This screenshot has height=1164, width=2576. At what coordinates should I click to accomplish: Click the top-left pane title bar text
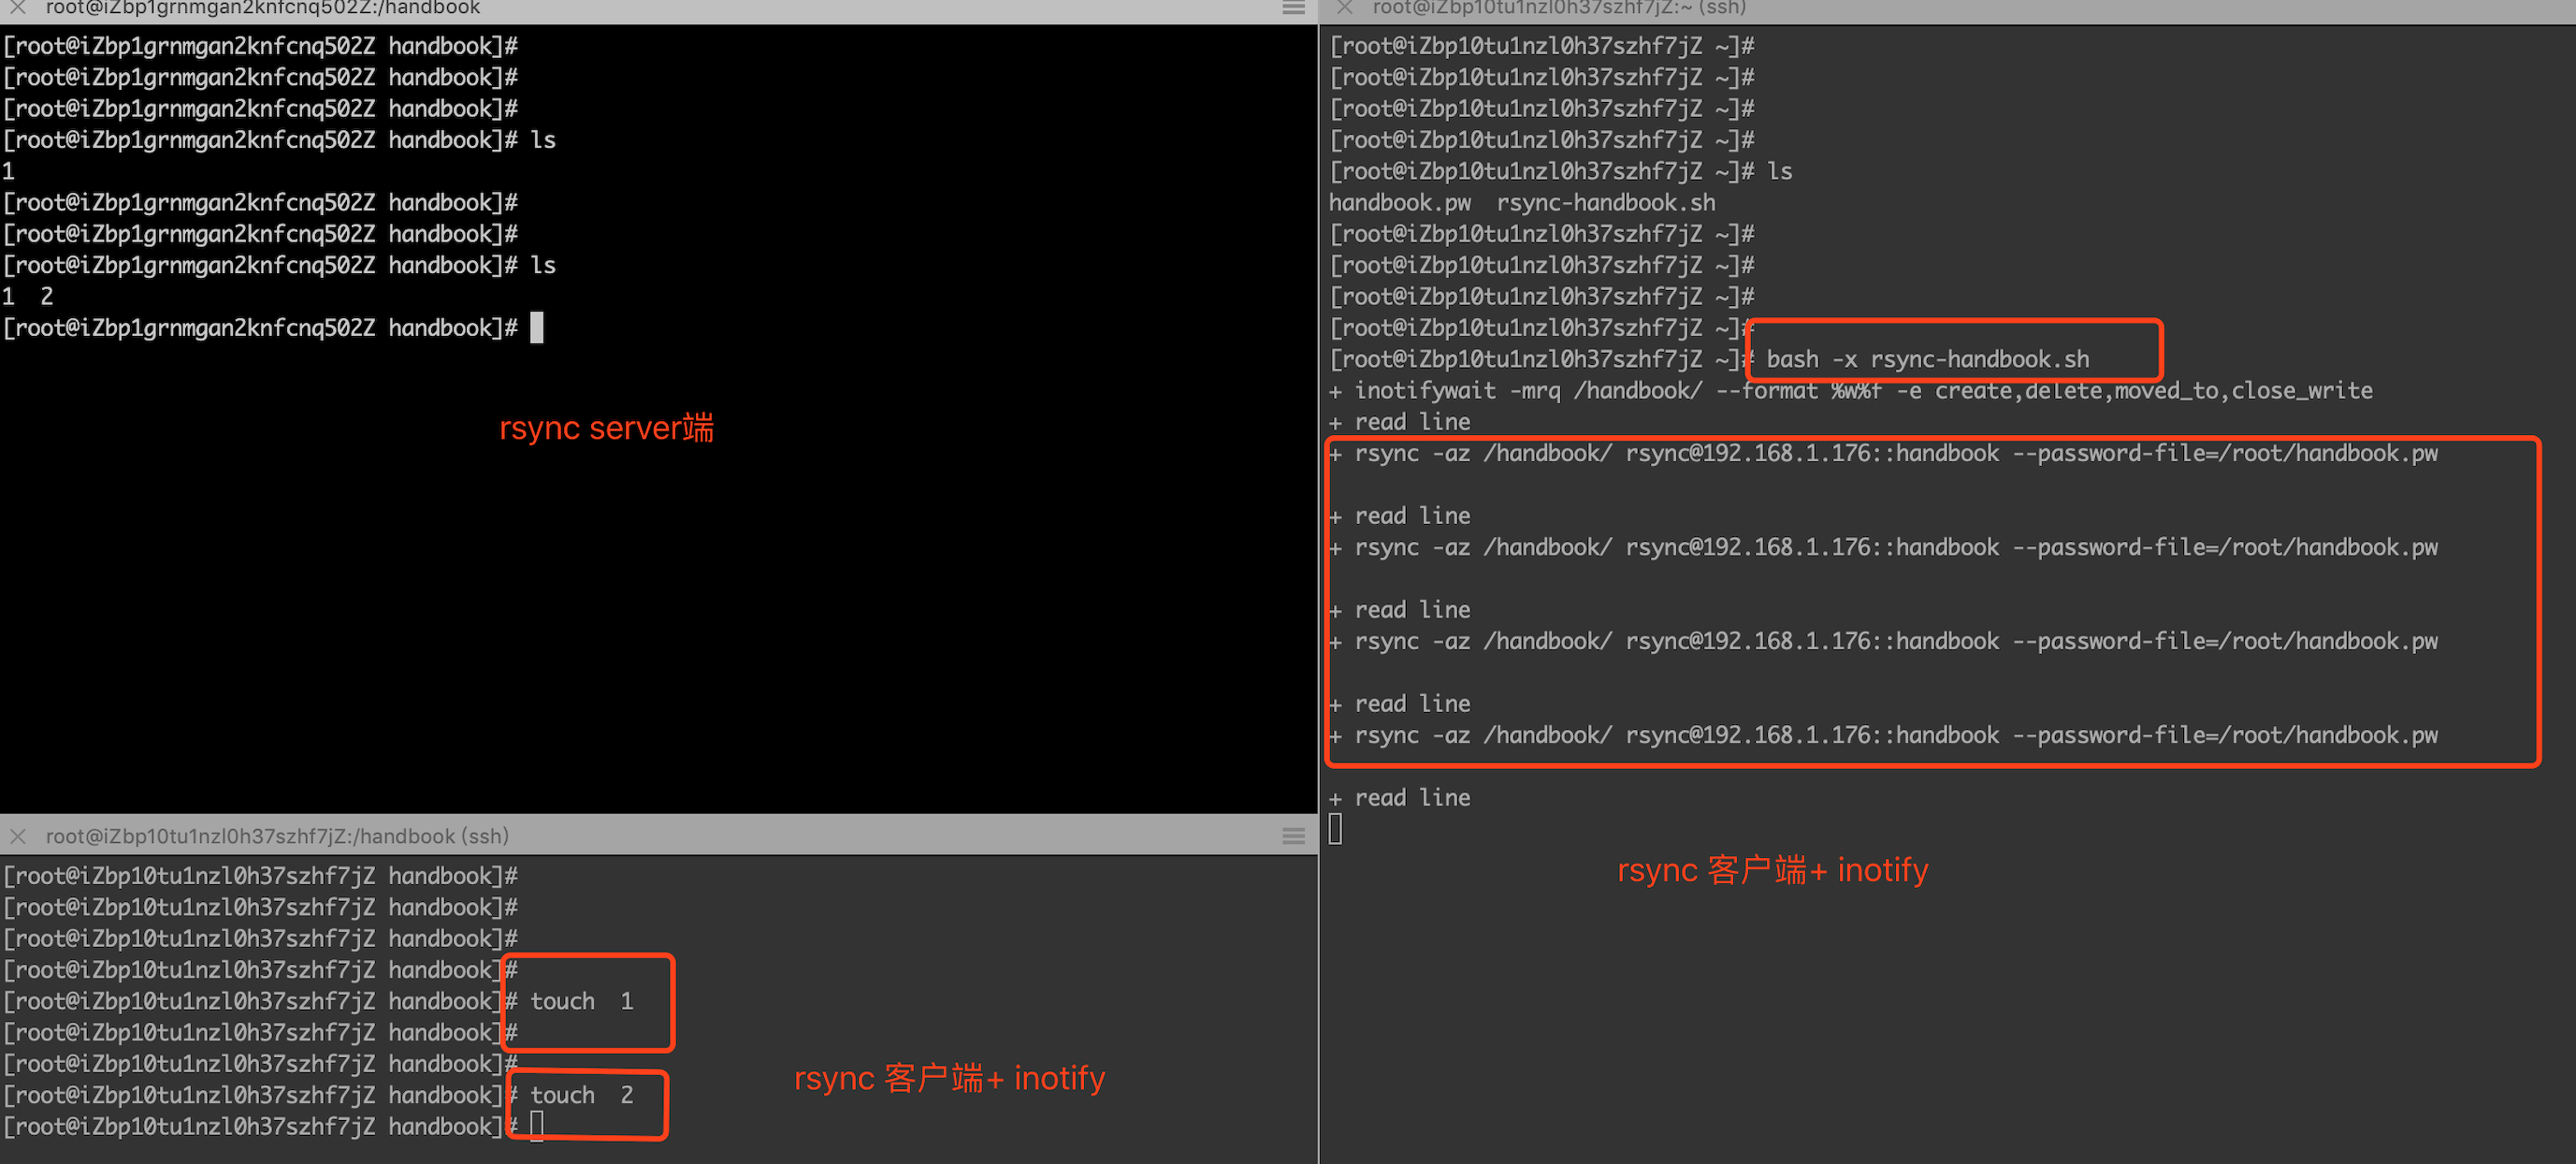pyautogui.click(x=262, y=8)
